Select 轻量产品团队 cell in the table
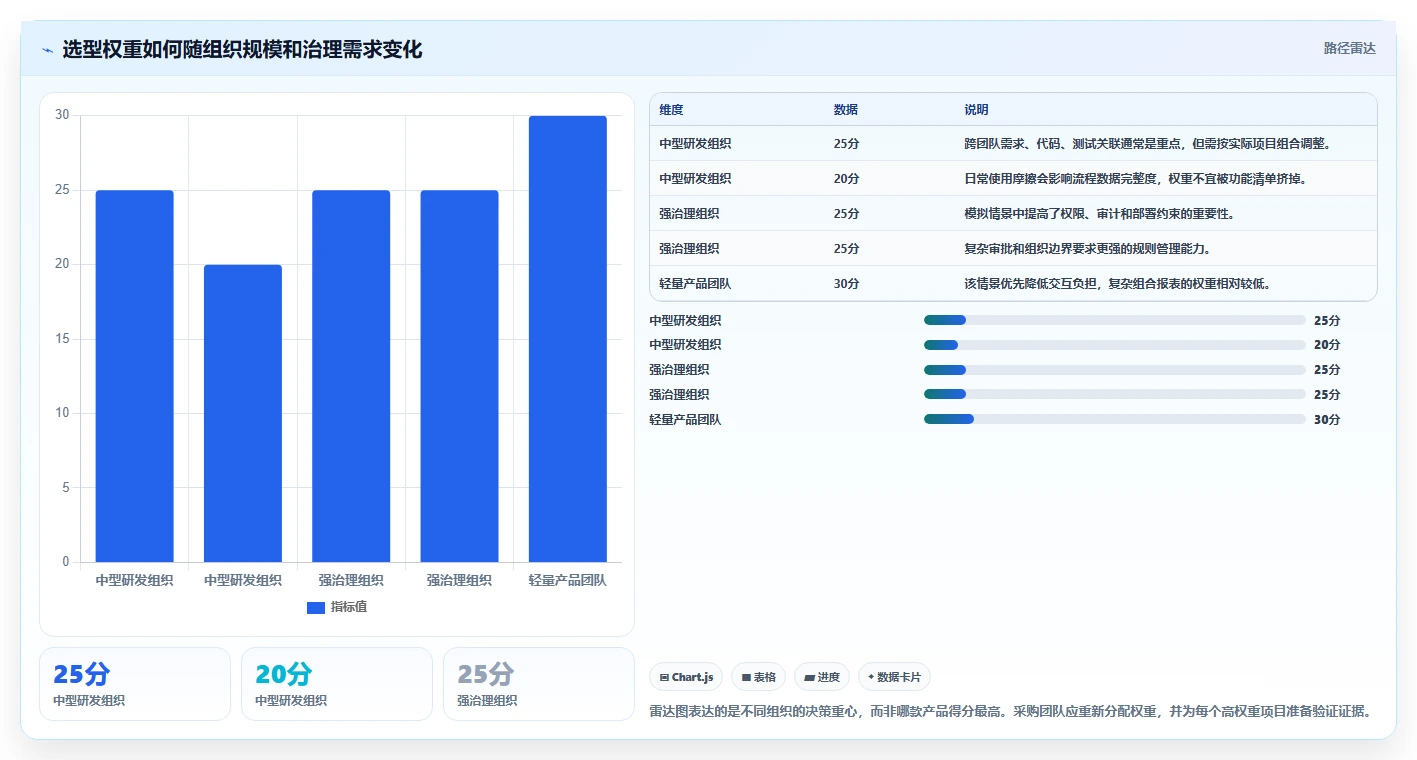Viewport: 1417px width, 760px height. click(x=695, y=284)
